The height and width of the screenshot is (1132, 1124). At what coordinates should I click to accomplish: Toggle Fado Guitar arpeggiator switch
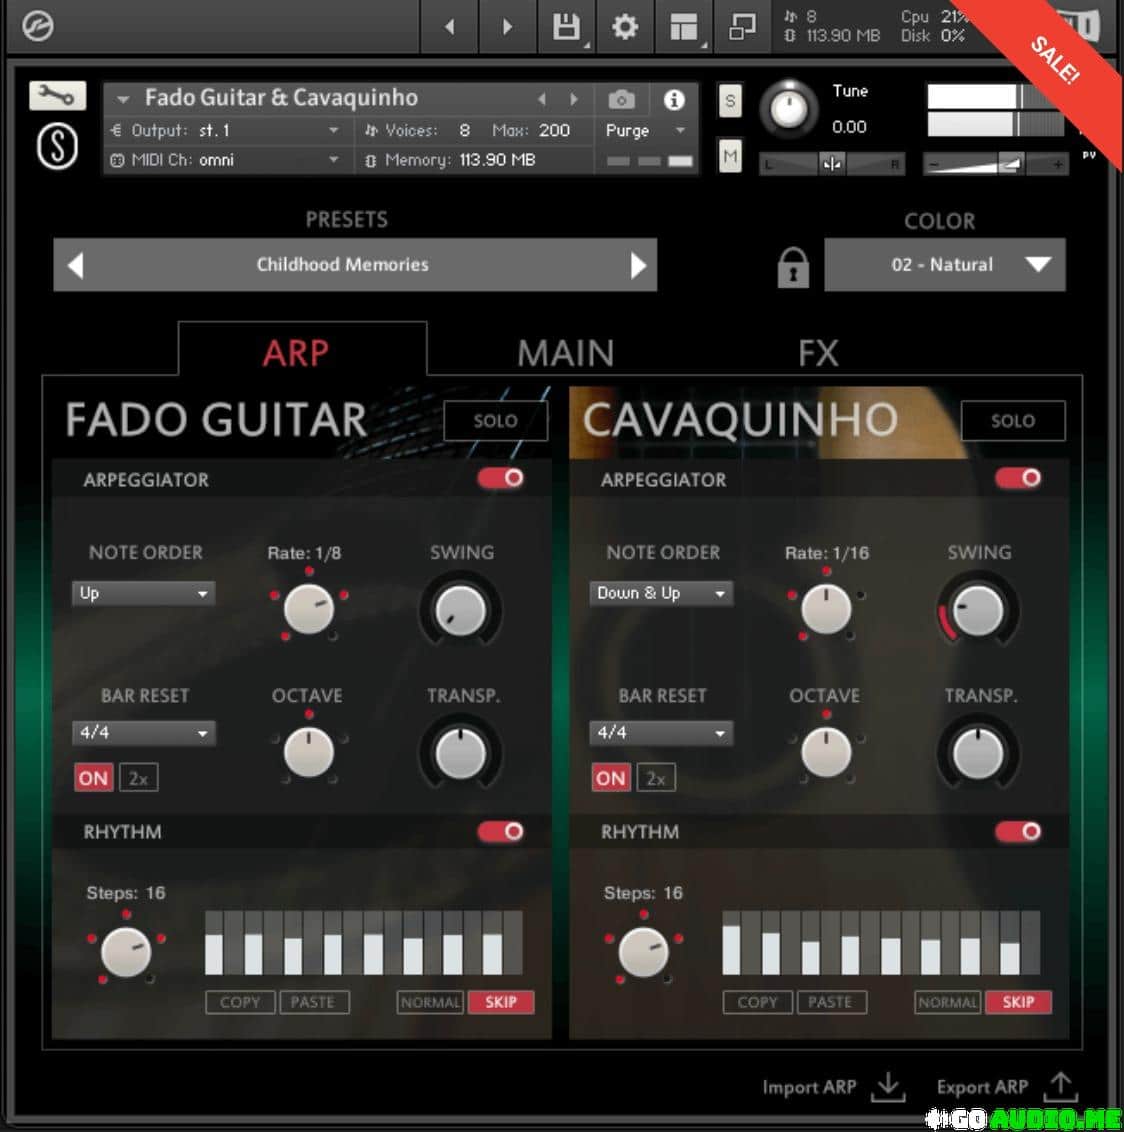(501, 478)
